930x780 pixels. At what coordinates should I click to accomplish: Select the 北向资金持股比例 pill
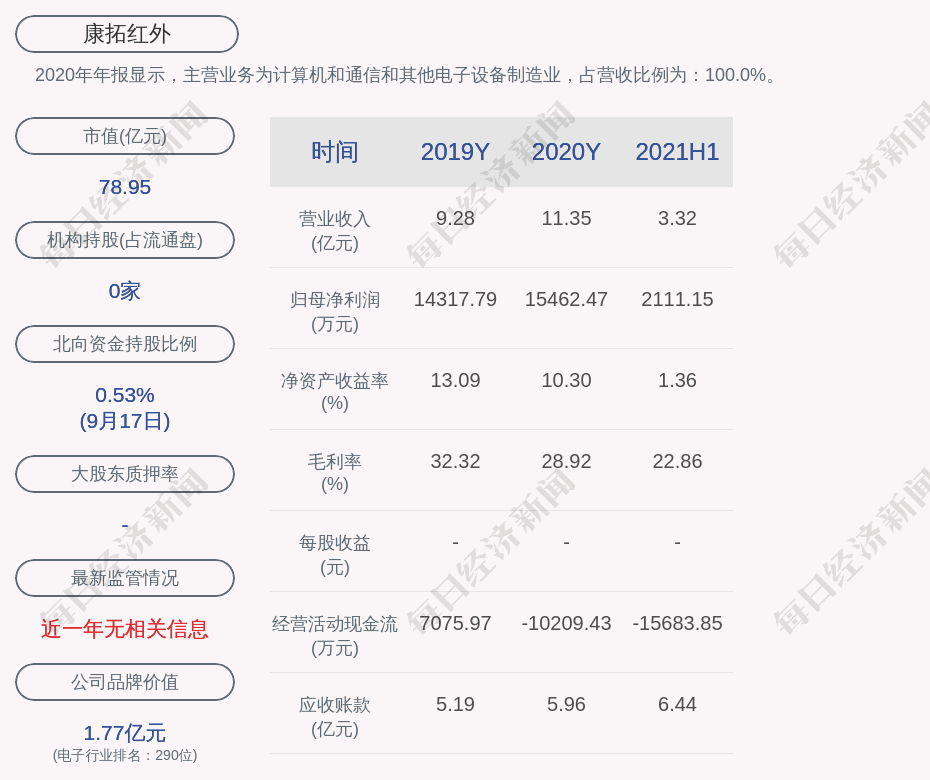click(x=125, y=343)
